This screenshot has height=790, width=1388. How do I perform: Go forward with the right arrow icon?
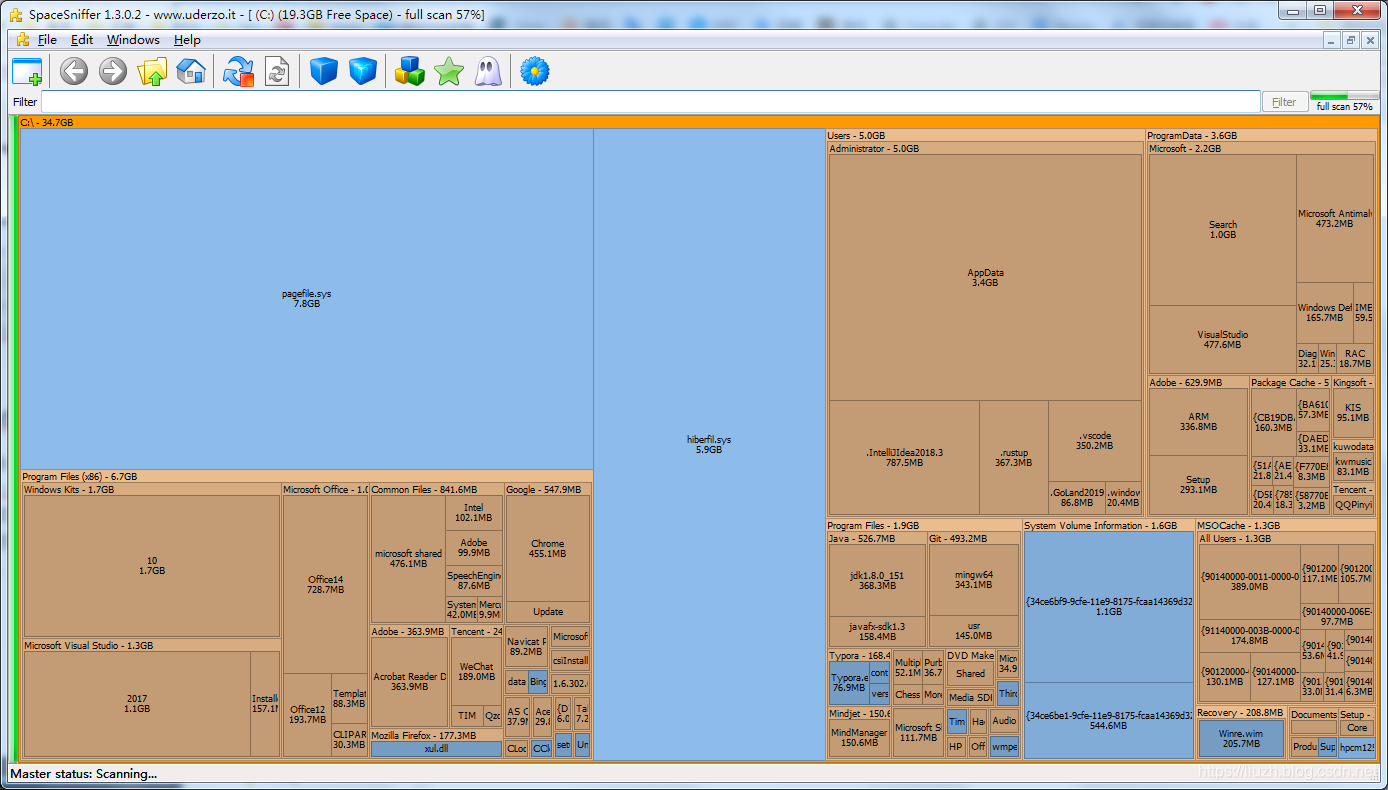113,71
